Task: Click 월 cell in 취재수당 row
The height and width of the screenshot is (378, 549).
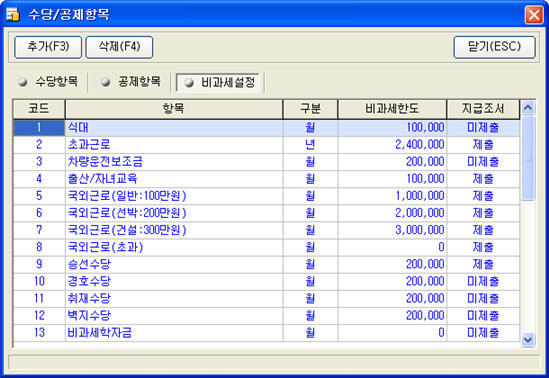Action: pos(310,299)
